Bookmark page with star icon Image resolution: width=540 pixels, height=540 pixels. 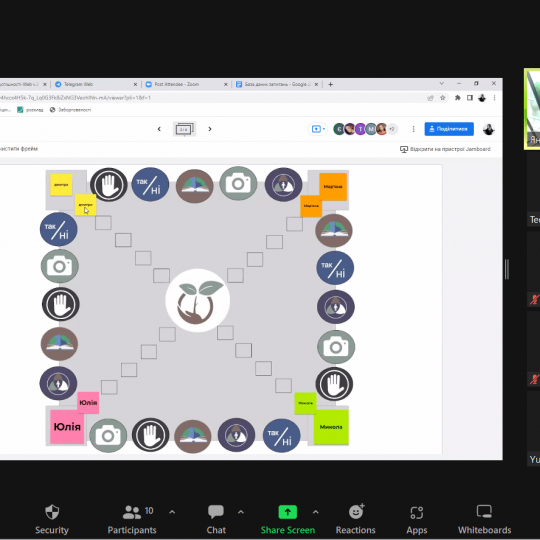pos(443,98)
